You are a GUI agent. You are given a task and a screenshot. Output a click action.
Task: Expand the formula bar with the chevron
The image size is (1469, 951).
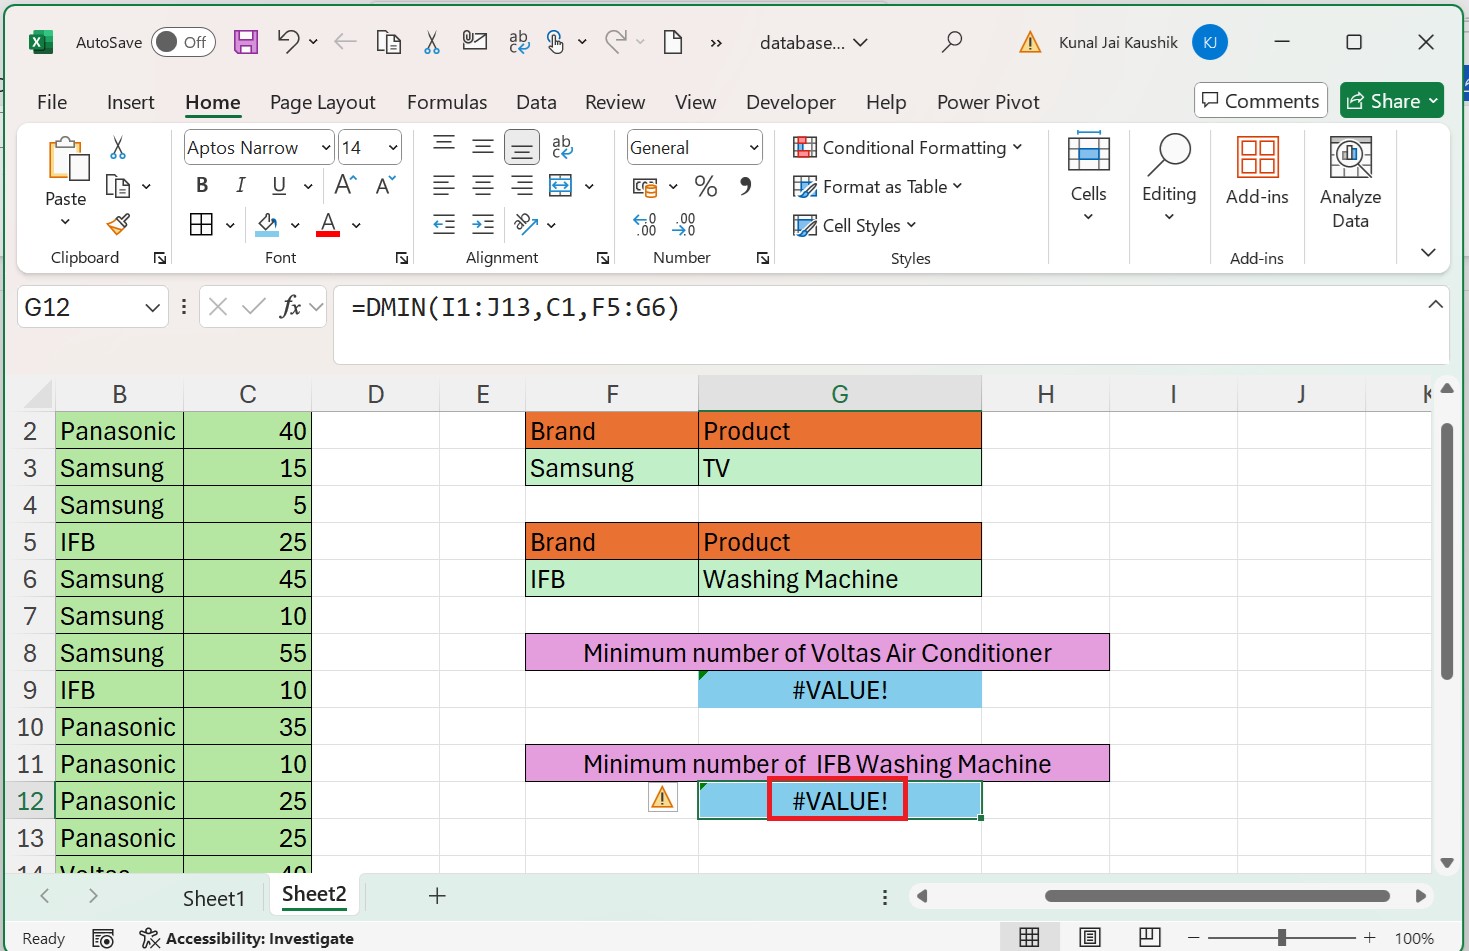coord(1435,304)
